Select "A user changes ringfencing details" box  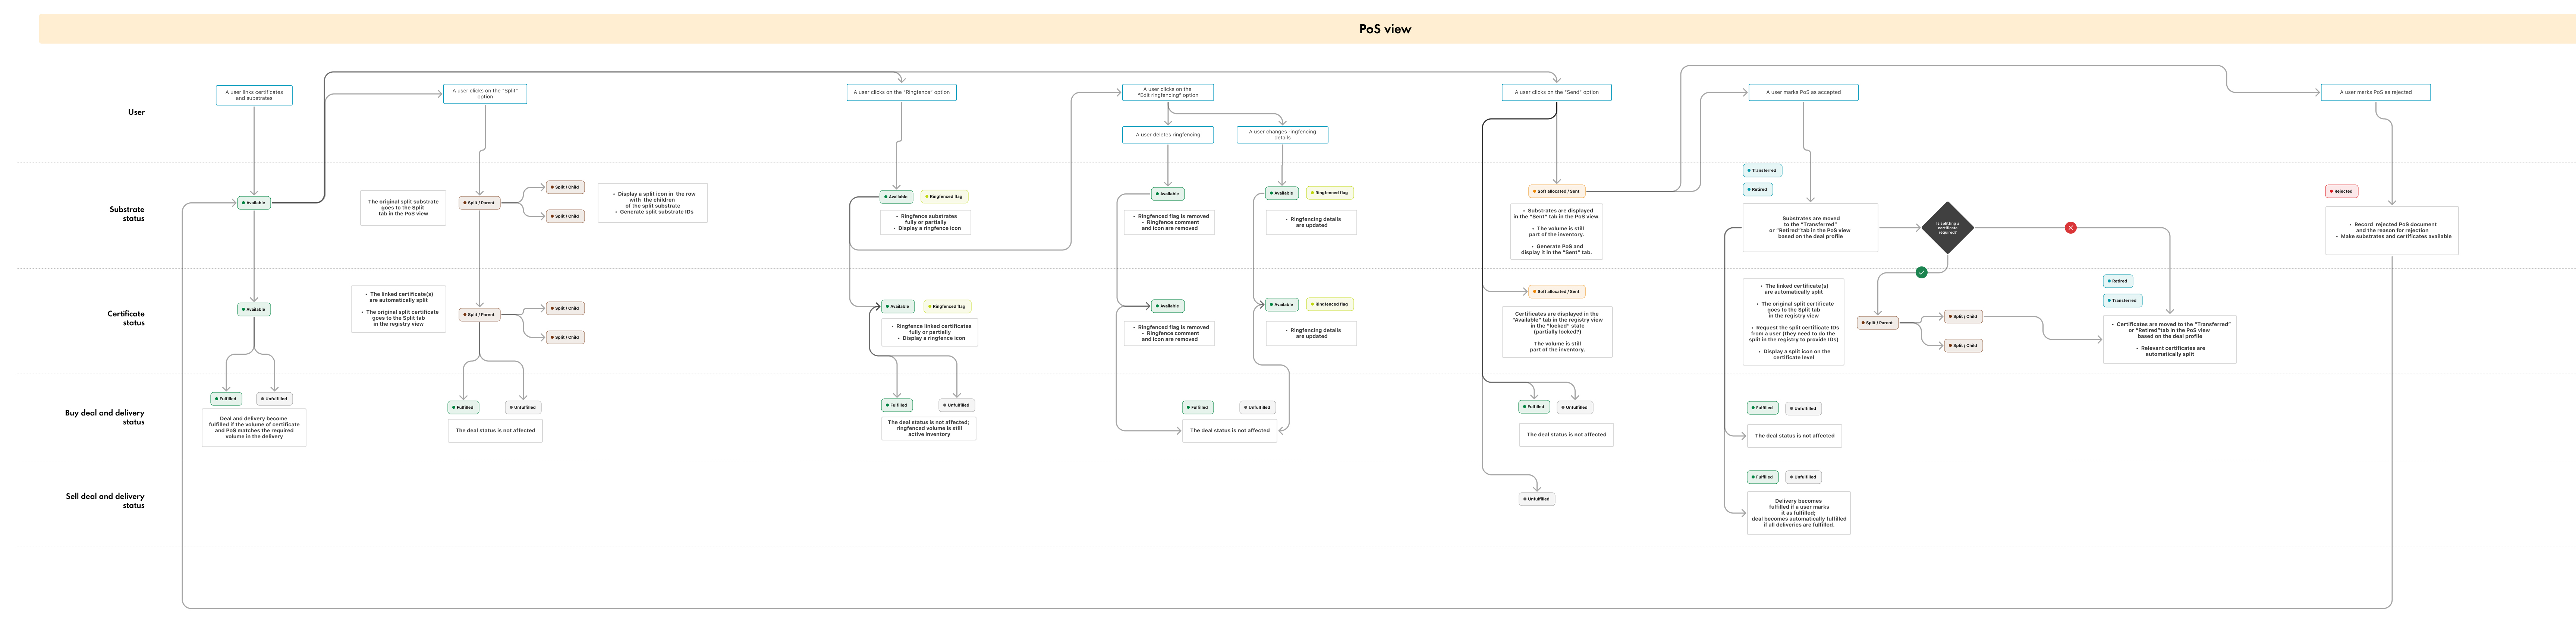[1282, 135]
